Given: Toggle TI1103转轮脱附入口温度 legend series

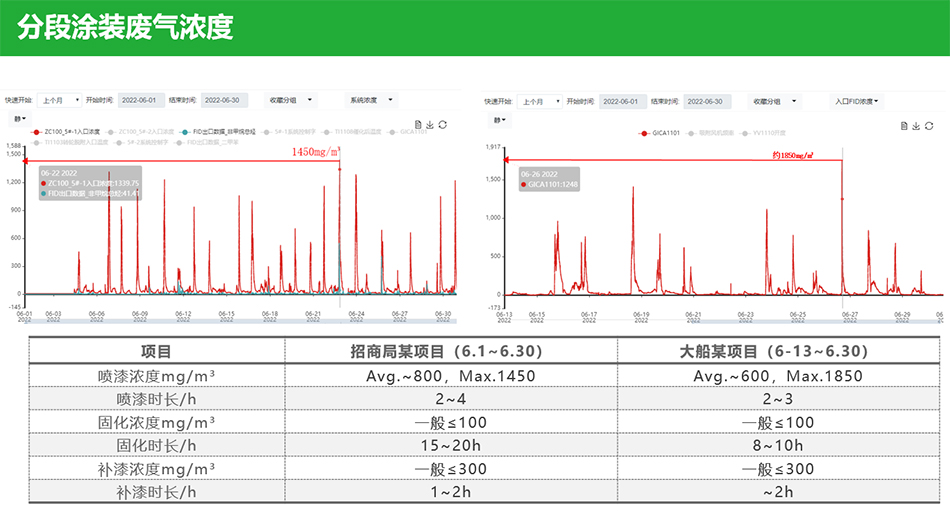Looking at the screenshot, I should (70, 142).
